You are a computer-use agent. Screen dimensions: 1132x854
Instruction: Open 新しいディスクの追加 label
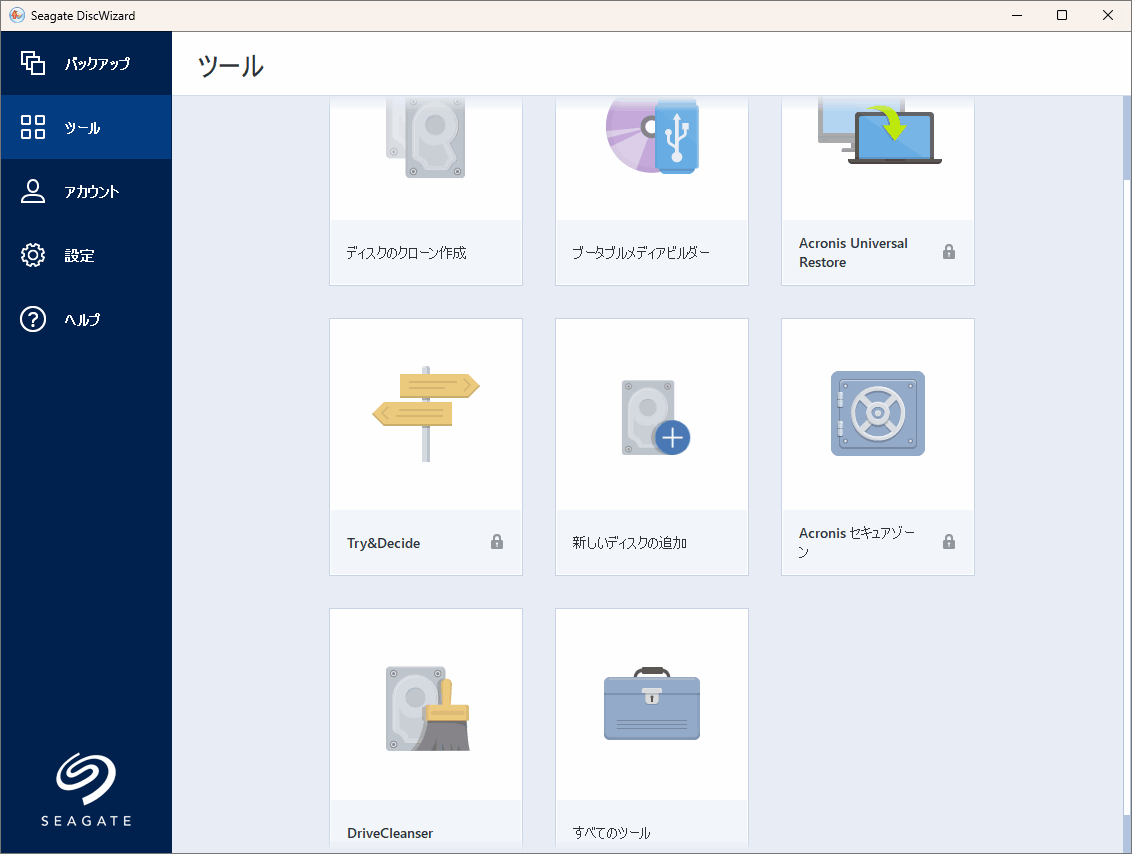(630, 543)
